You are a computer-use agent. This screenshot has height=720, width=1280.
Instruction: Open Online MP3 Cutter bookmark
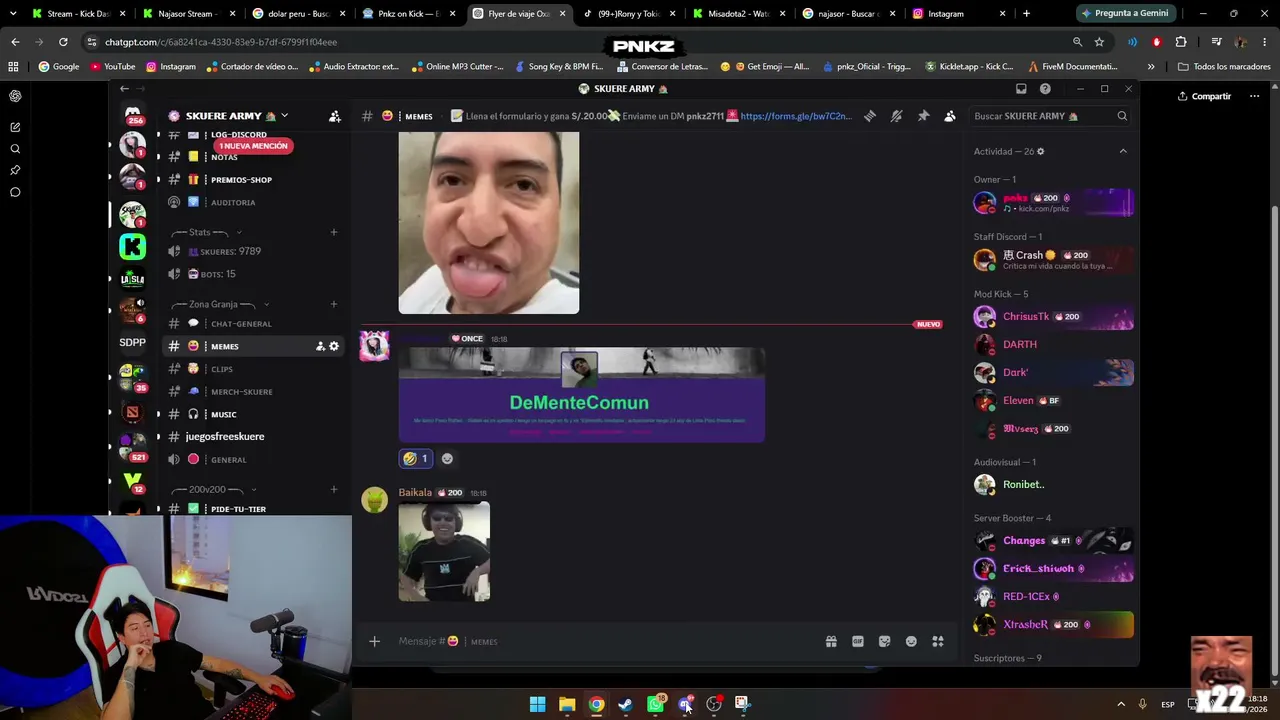coord(456,67)
